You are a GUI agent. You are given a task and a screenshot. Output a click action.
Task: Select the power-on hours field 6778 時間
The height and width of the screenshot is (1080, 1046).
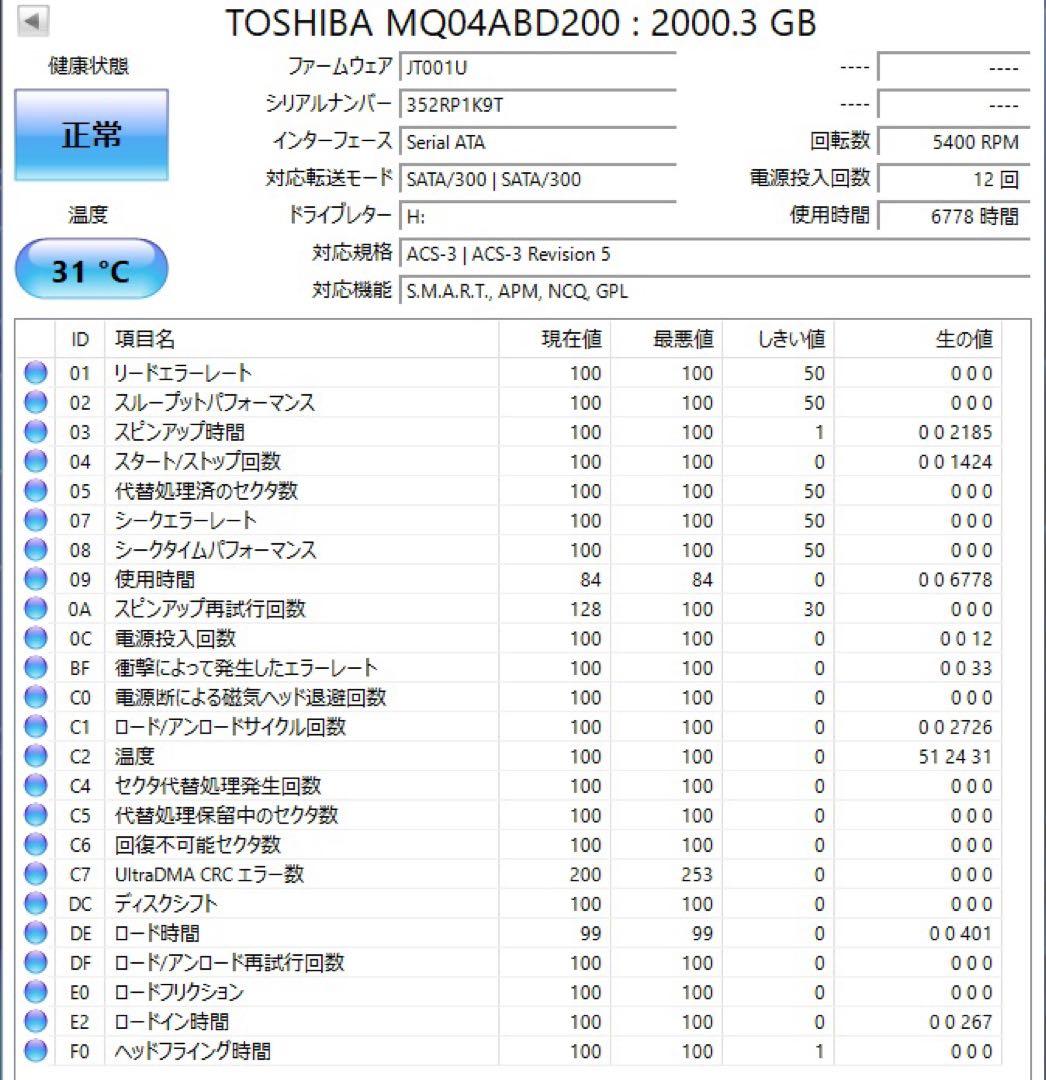954,216
